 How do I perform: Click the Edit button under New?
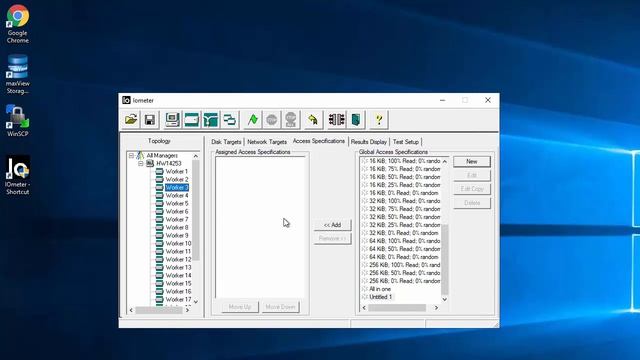coord(472,176)
